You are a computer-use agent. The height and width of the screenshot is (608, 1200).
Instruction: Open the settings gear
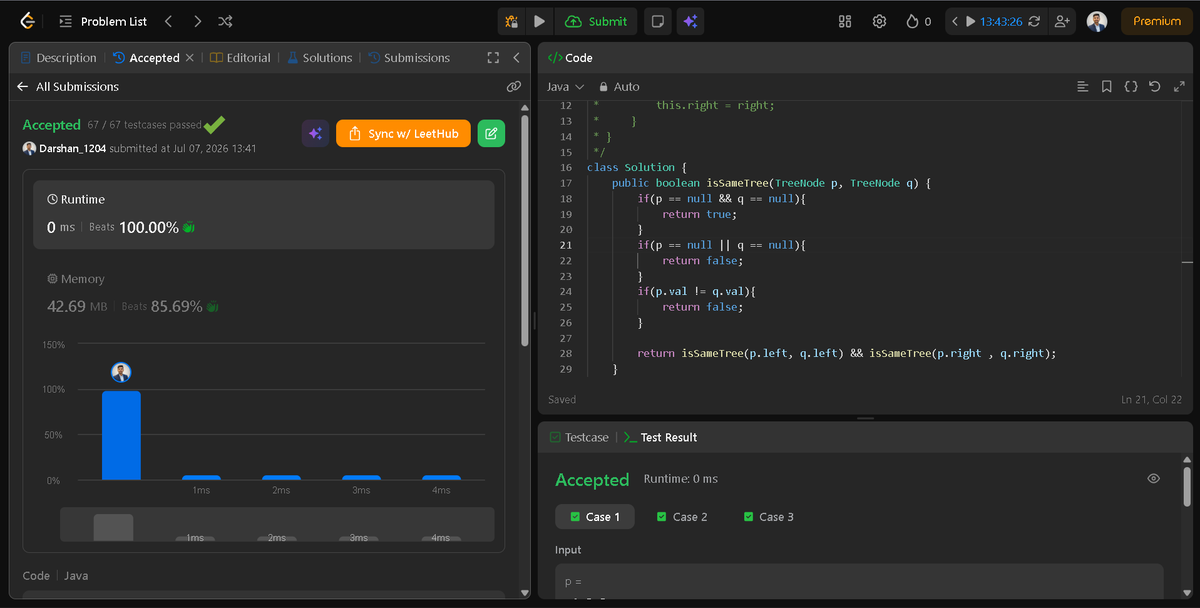(879, 21)
